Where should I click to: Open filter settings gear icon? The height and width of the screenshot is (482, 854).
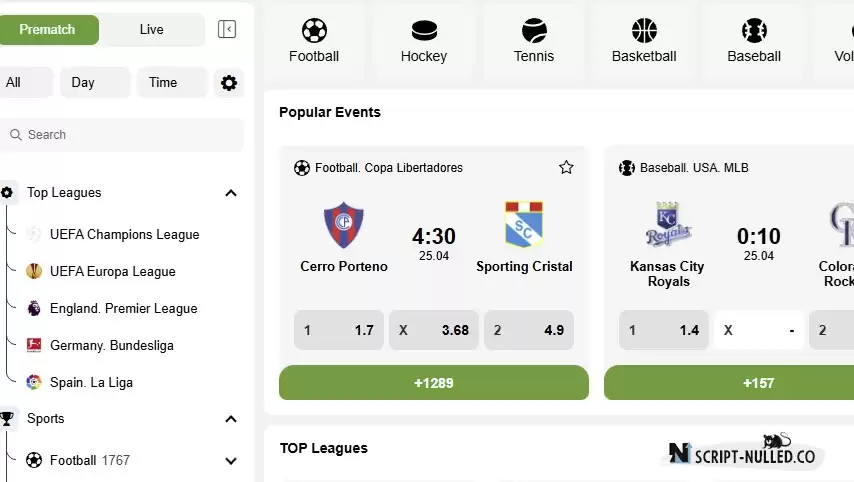[229, 83]
